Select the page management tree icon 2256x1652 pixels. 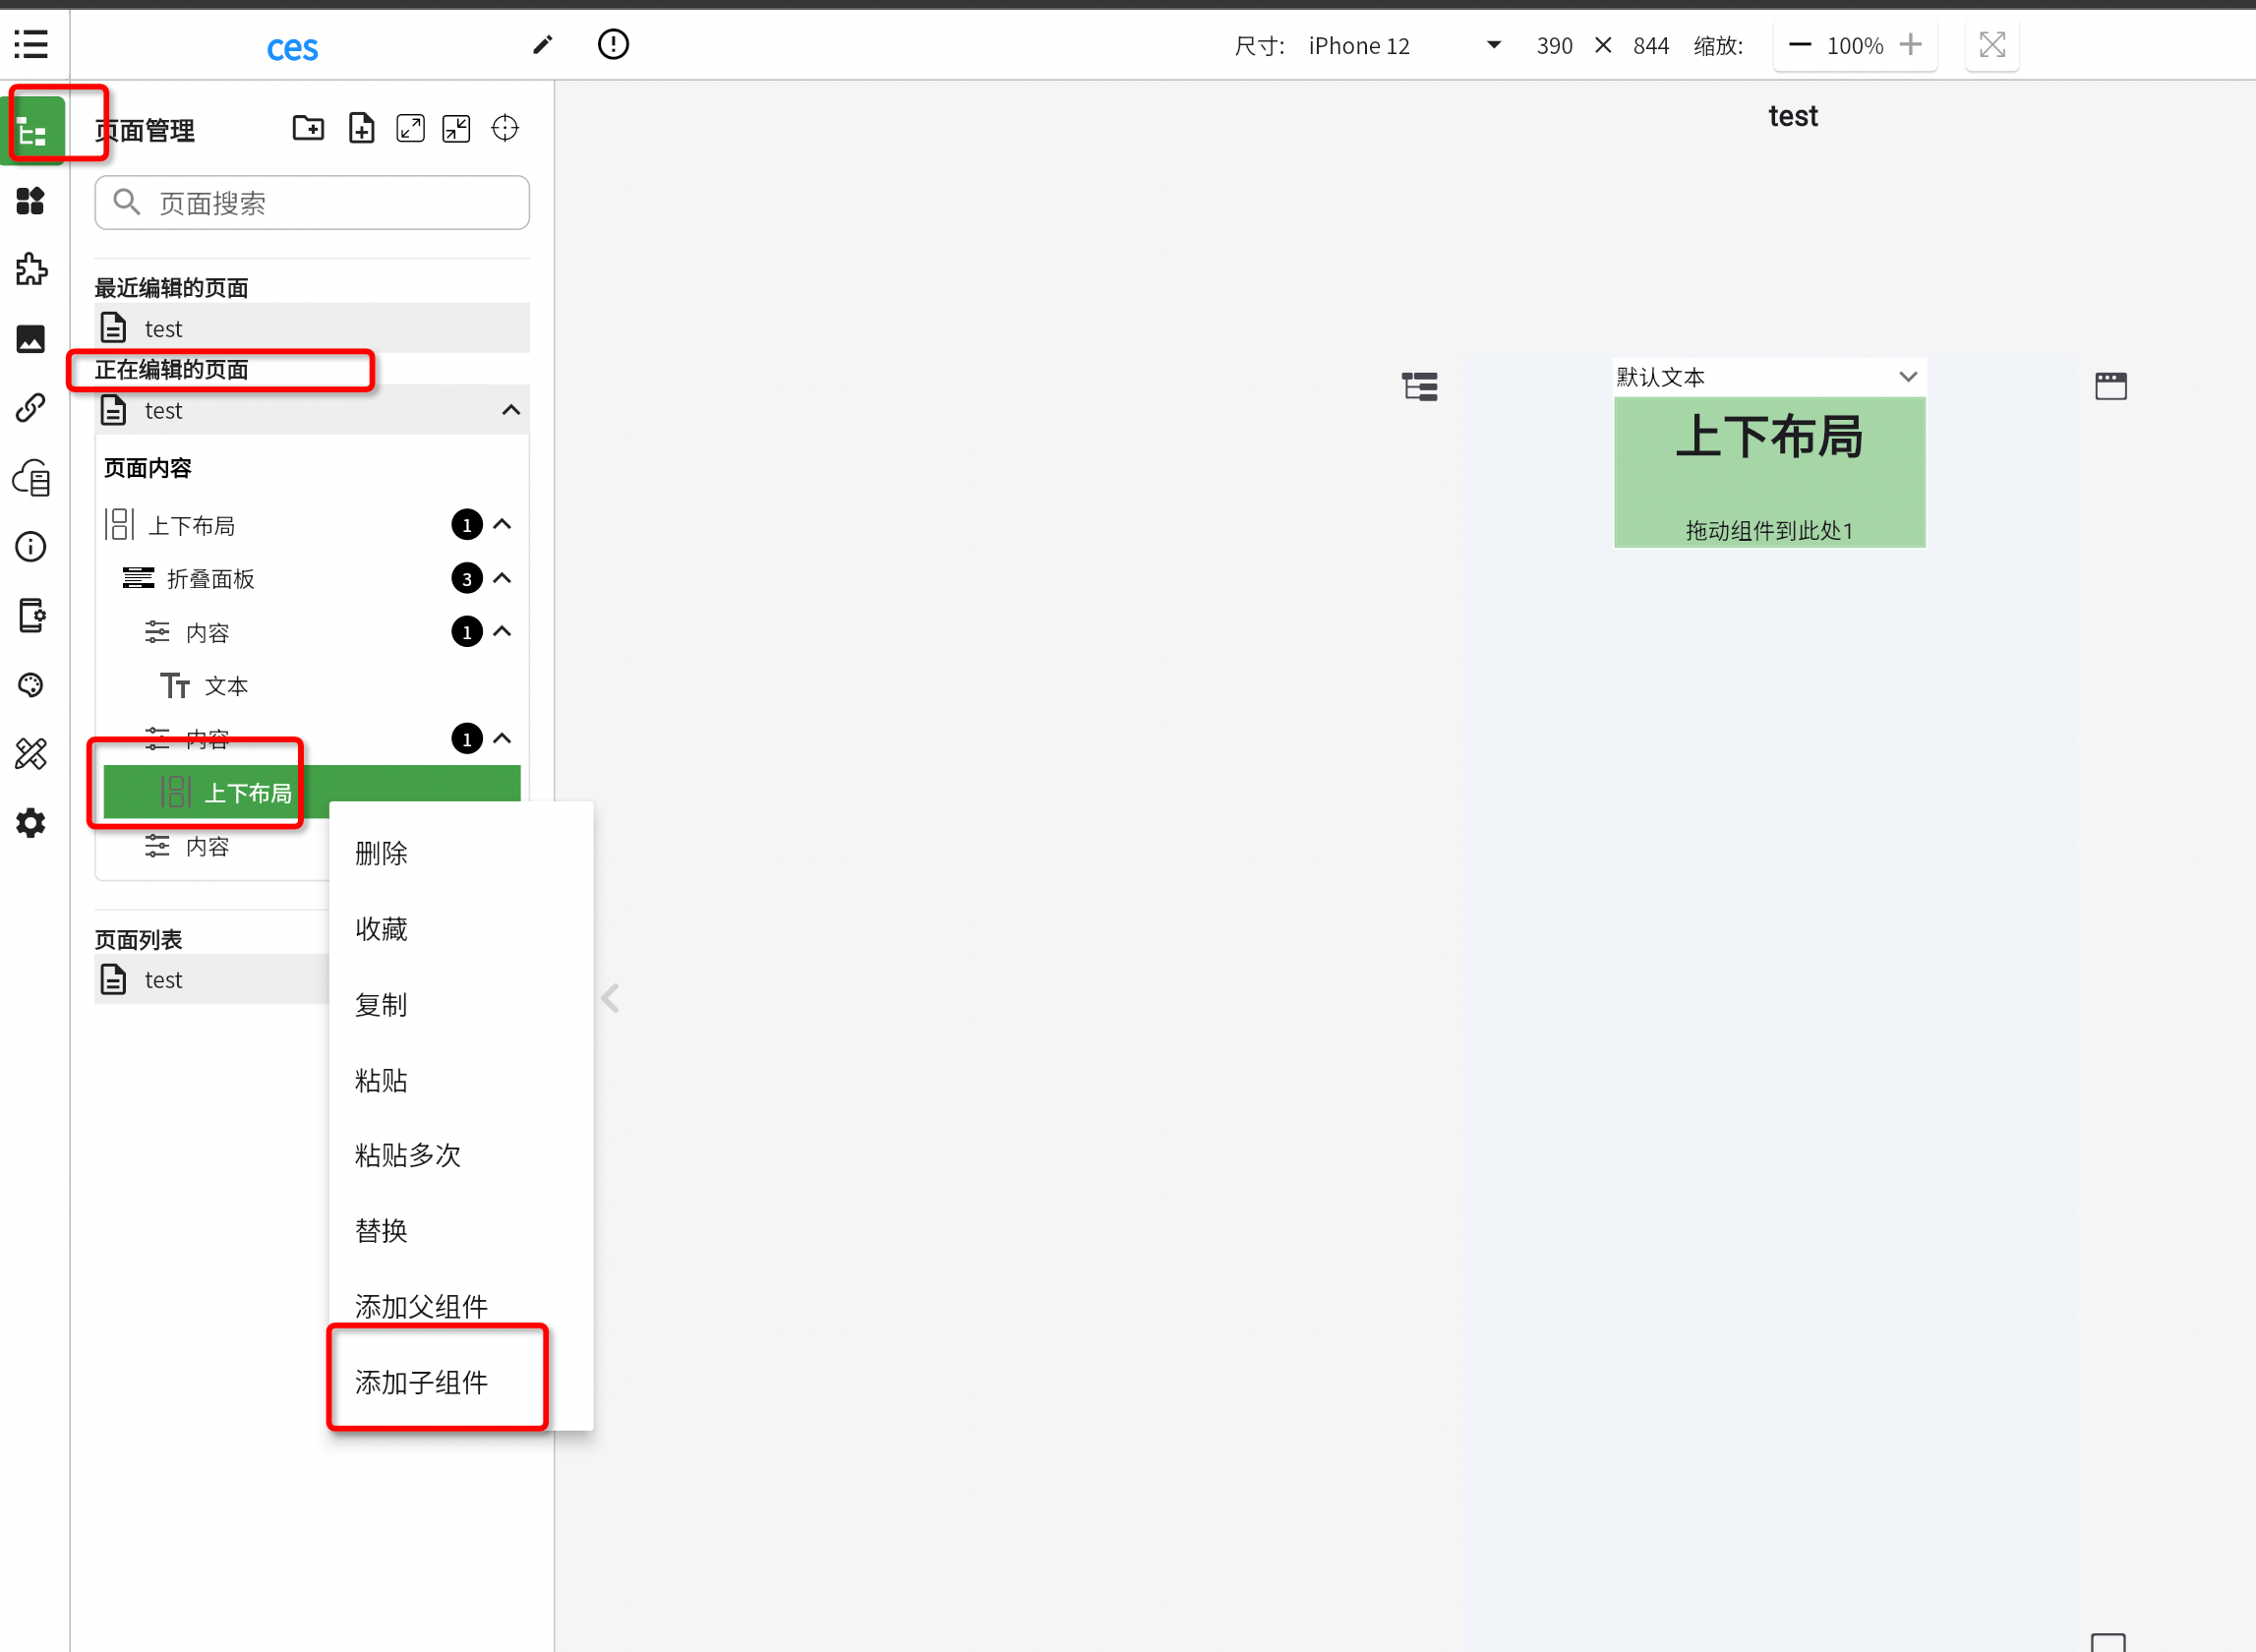click(x=33, y=130)
